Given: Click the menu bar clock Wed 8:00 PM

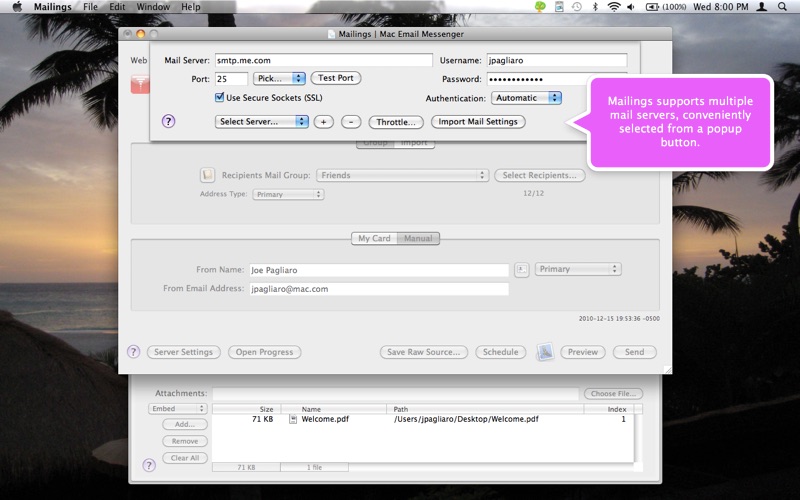Looking at the screenshot, I should pos(720,7).
